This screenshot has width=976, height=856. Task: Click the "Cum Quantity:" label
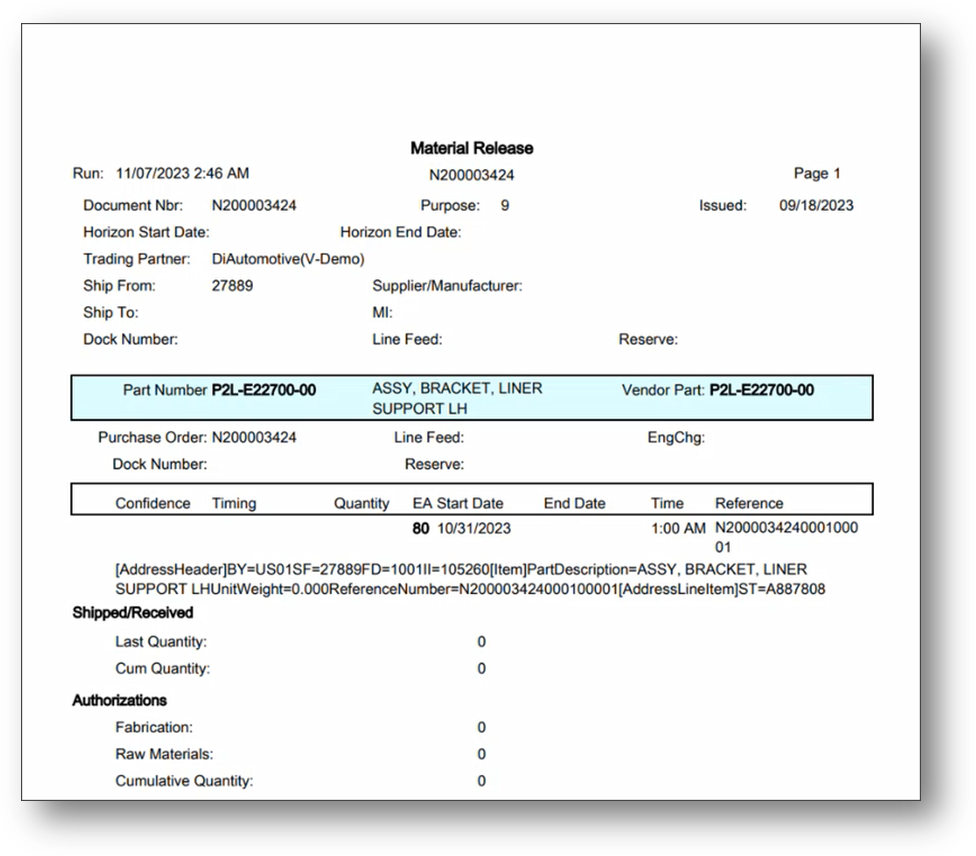pos(162,669)
